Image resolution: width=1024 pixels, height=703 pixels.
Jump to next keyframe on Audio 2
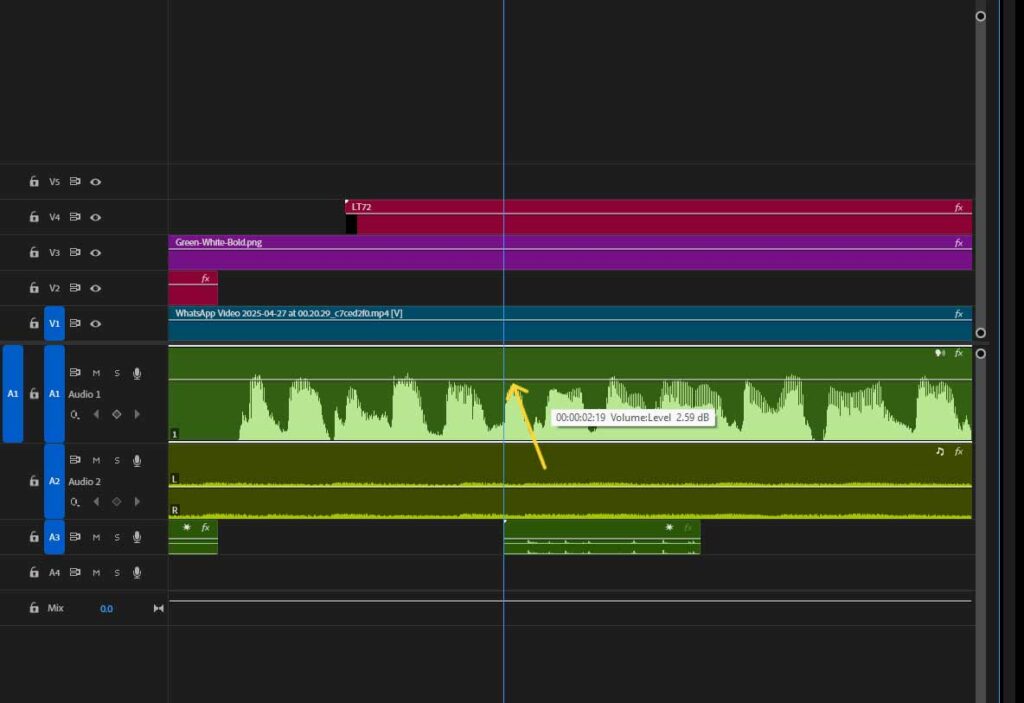136,500
